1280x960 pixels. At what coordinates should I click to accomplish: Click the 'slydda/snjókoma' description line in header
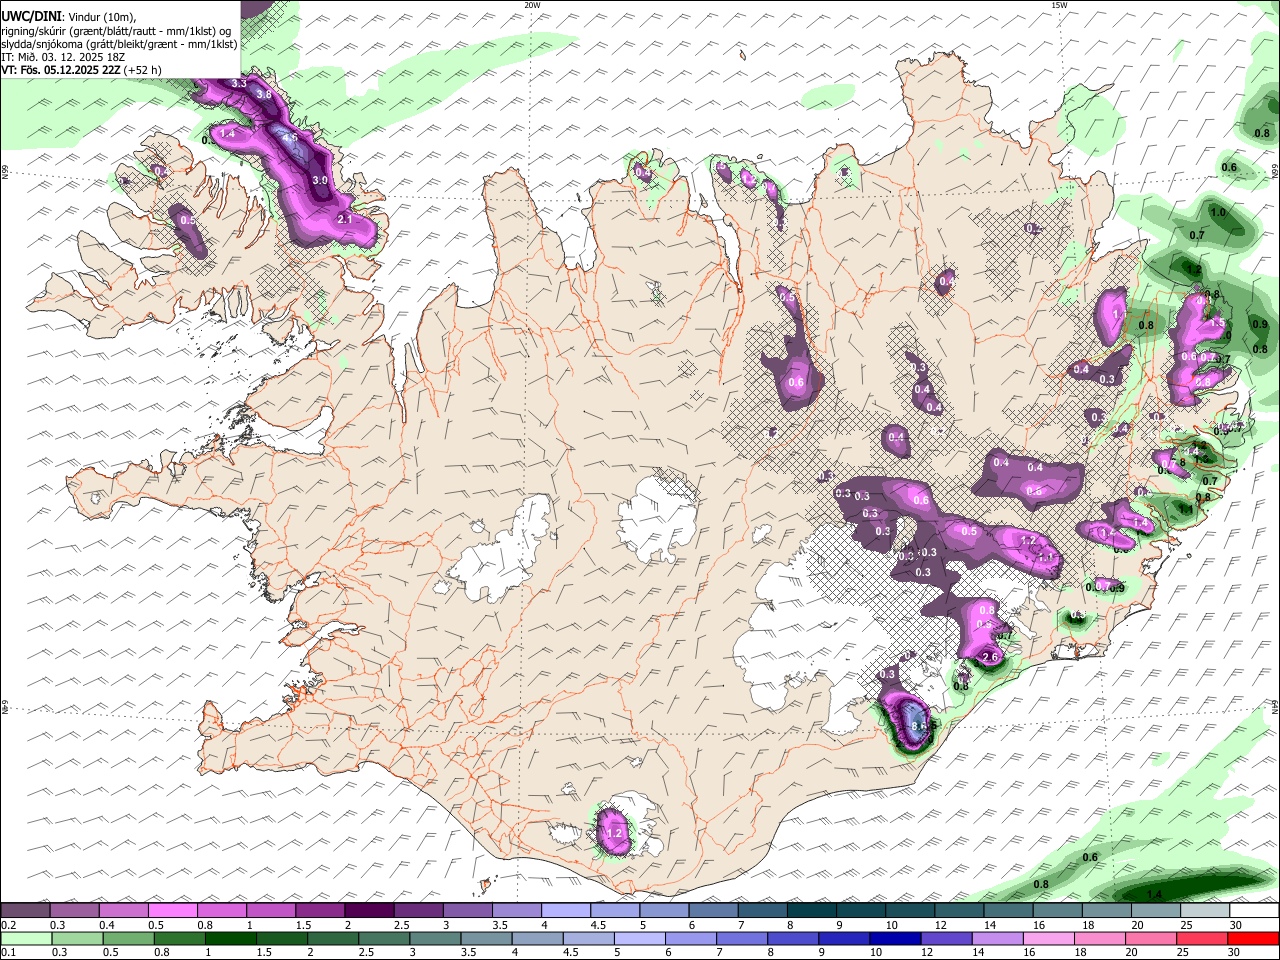[x=119, y=44]
